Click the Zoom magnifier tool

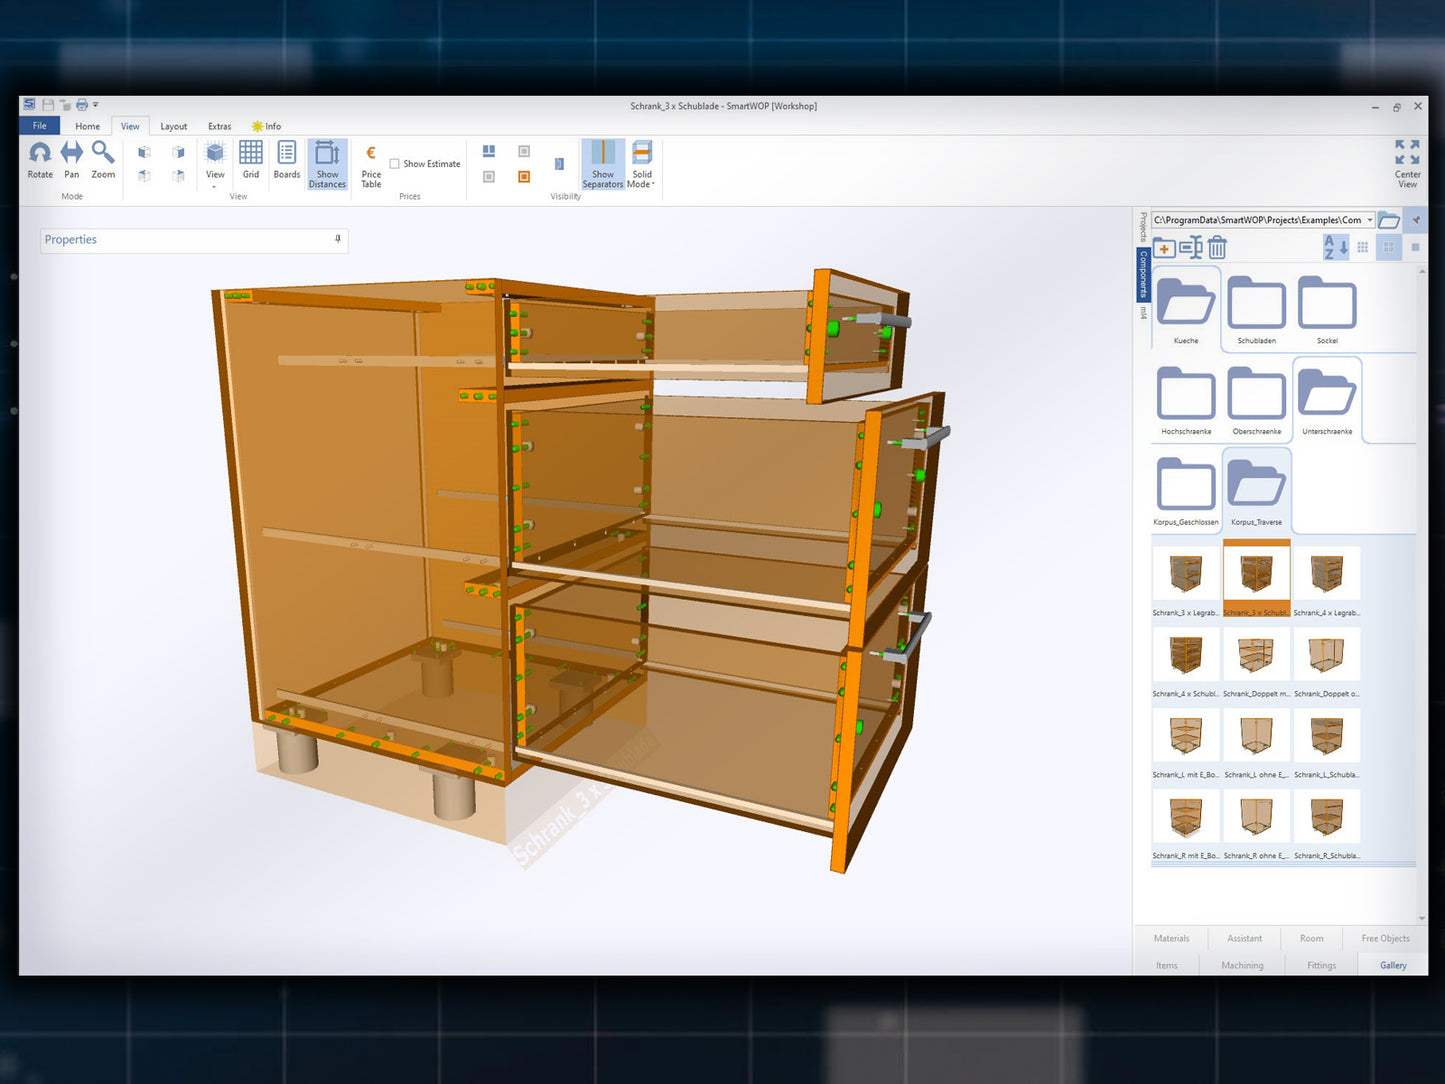click(103, 160)
